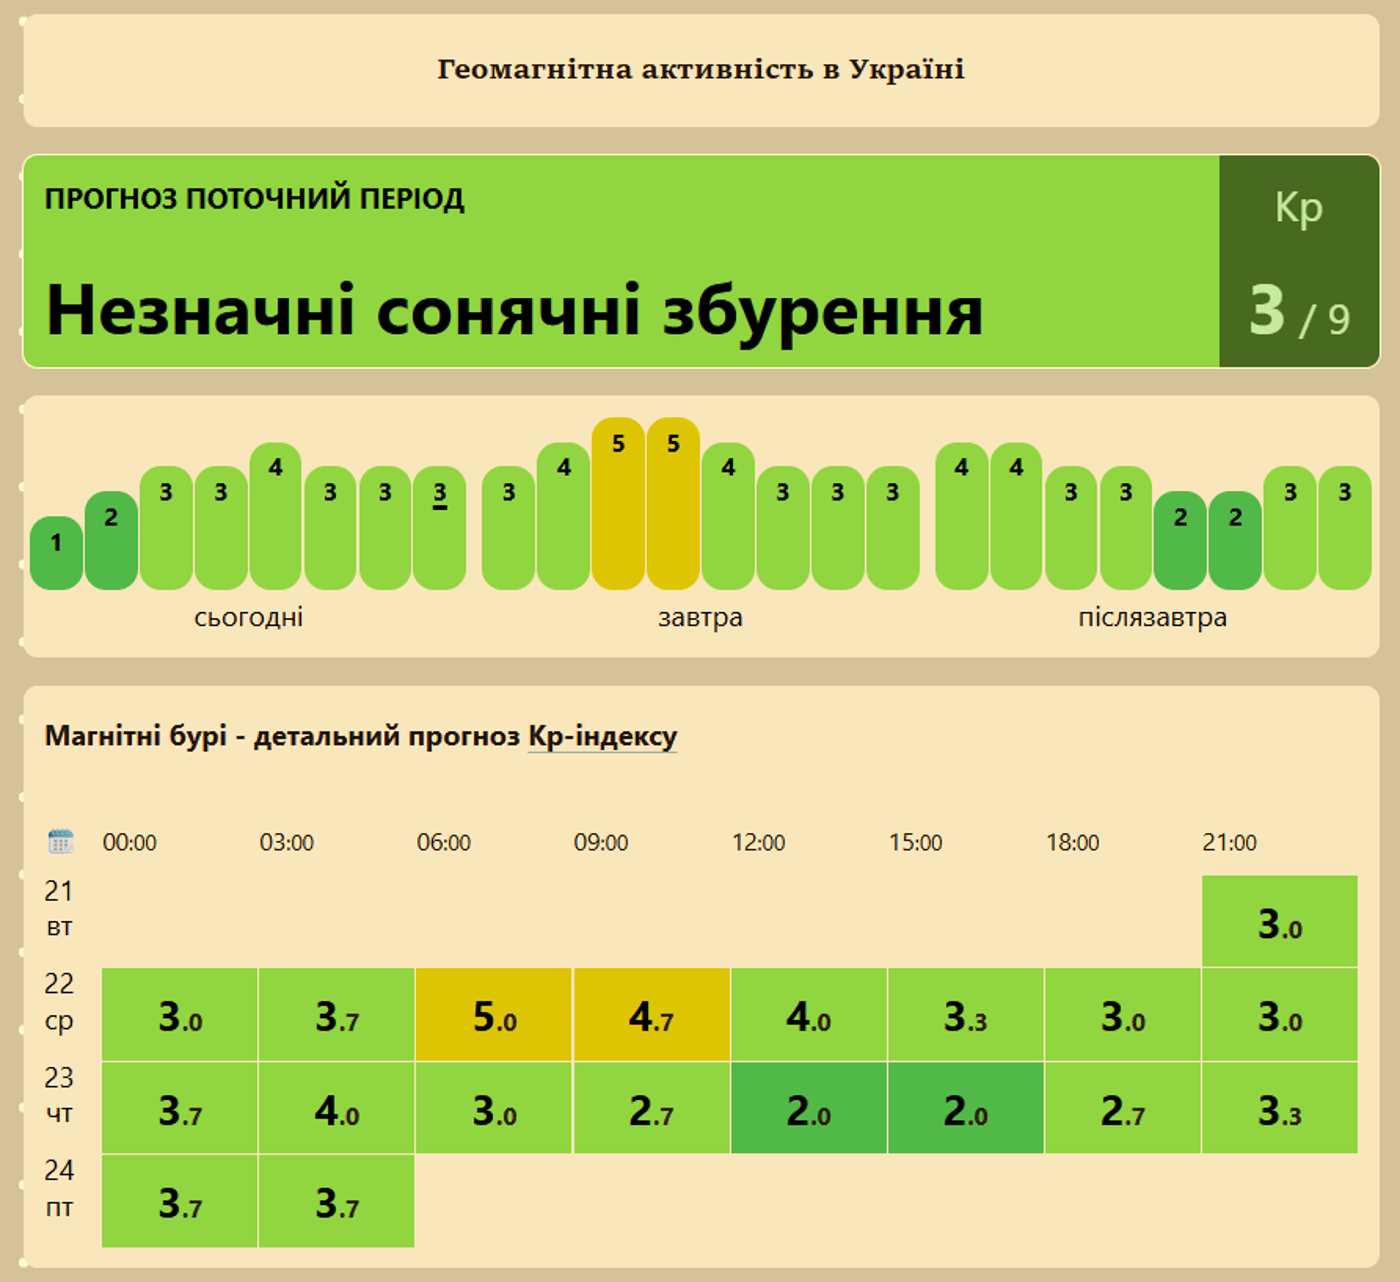Click the dark green Kp 3 / 9 panel

click(x=1299, y=261)
